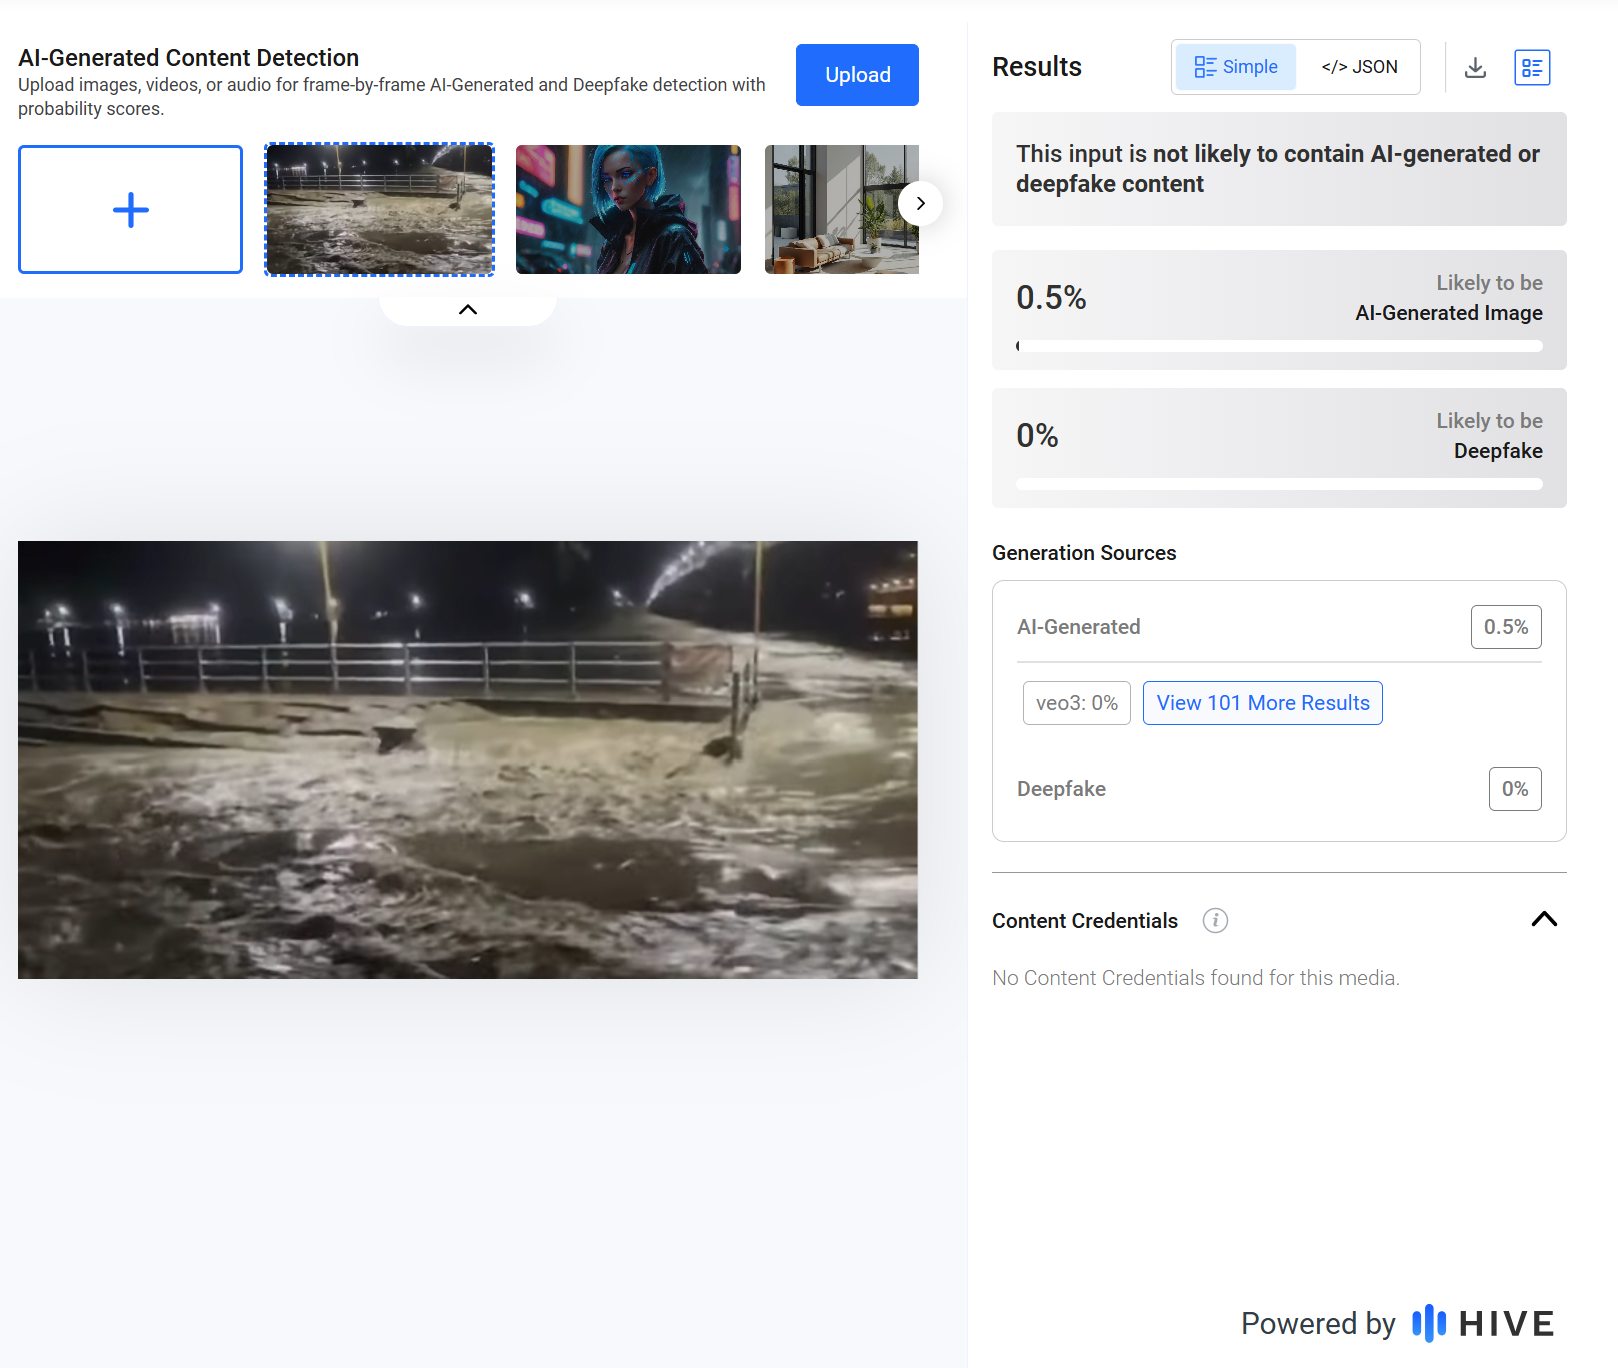
Task: Click the Powered by HIVE logo
Action: click(1398, 1323)
